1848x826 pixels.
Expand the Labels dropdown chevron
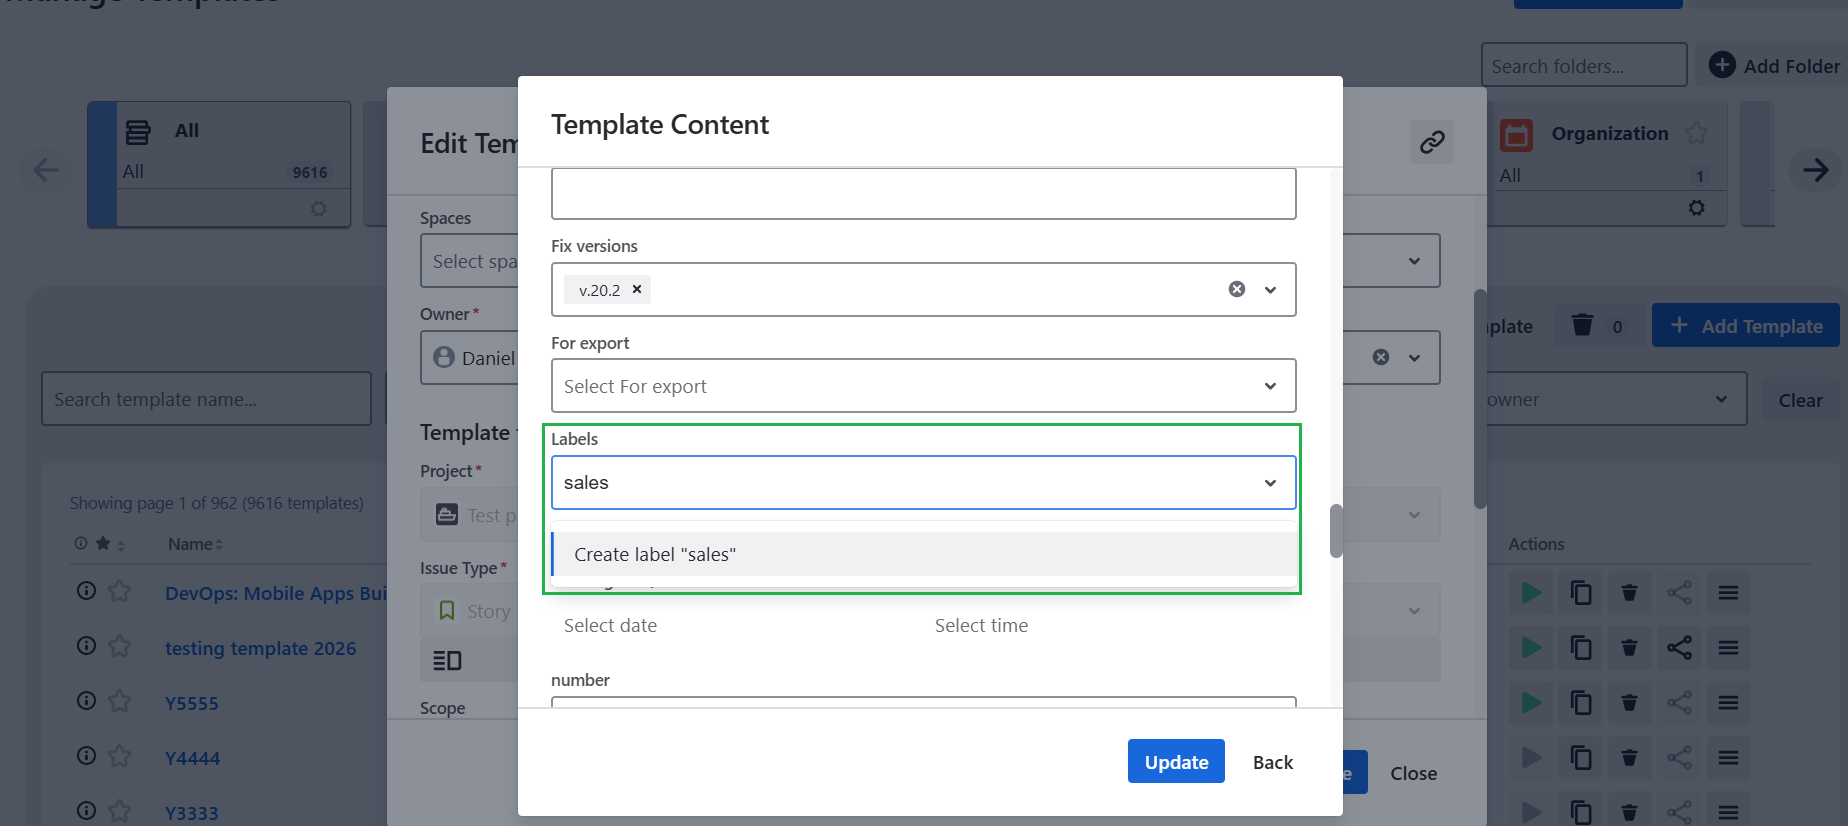point(1270,483)
